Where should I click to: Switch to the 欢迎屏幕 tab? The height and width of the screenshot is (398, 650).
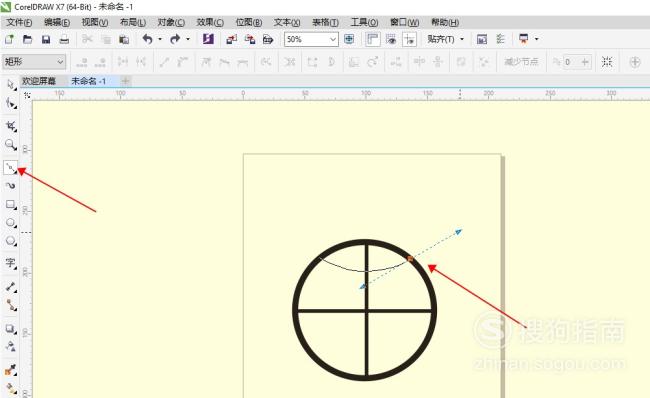coord(39,81)
